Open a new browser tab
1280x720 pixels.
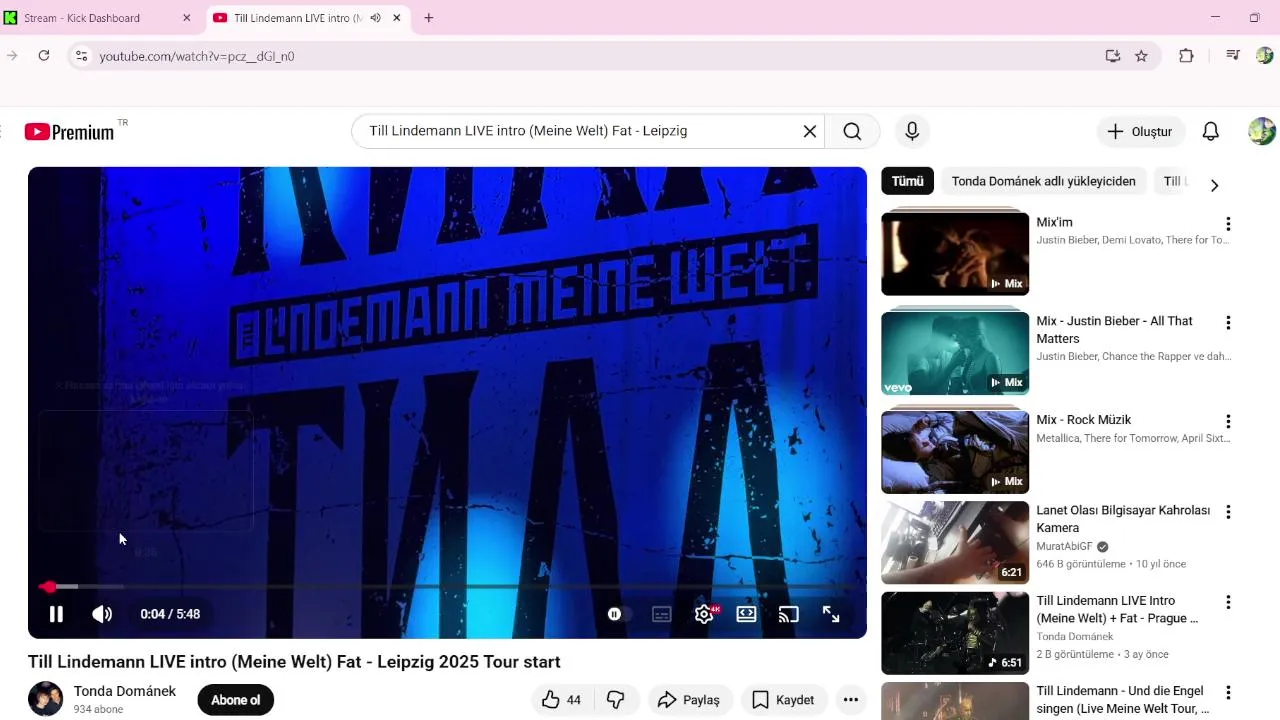coord(429,18)
